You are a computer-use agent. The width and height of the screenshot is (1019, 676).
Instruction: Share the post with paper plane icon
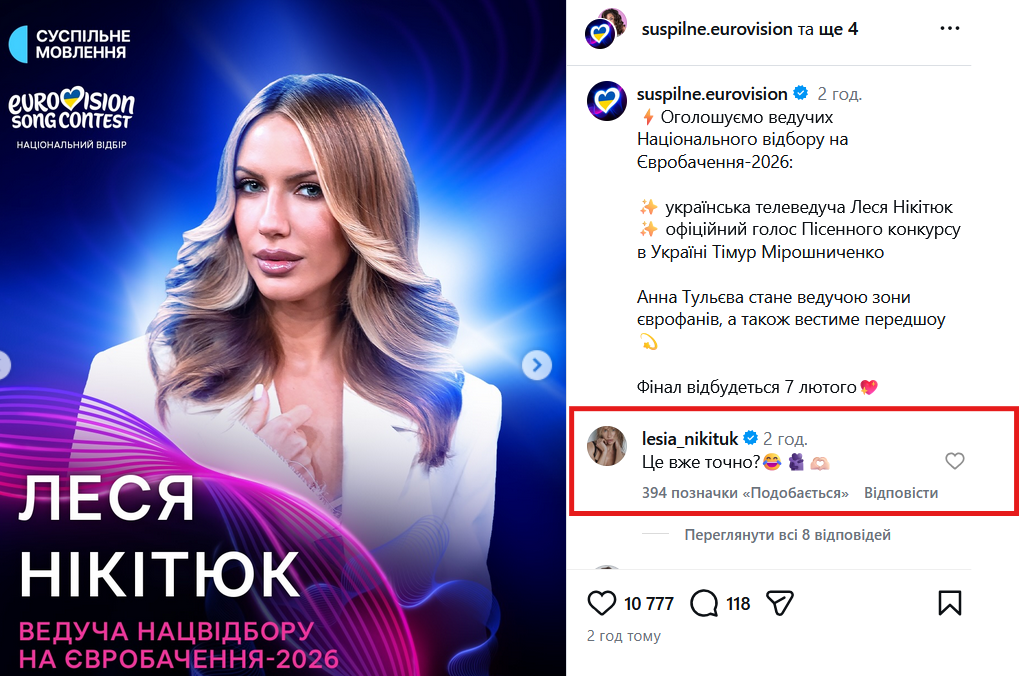780,603
